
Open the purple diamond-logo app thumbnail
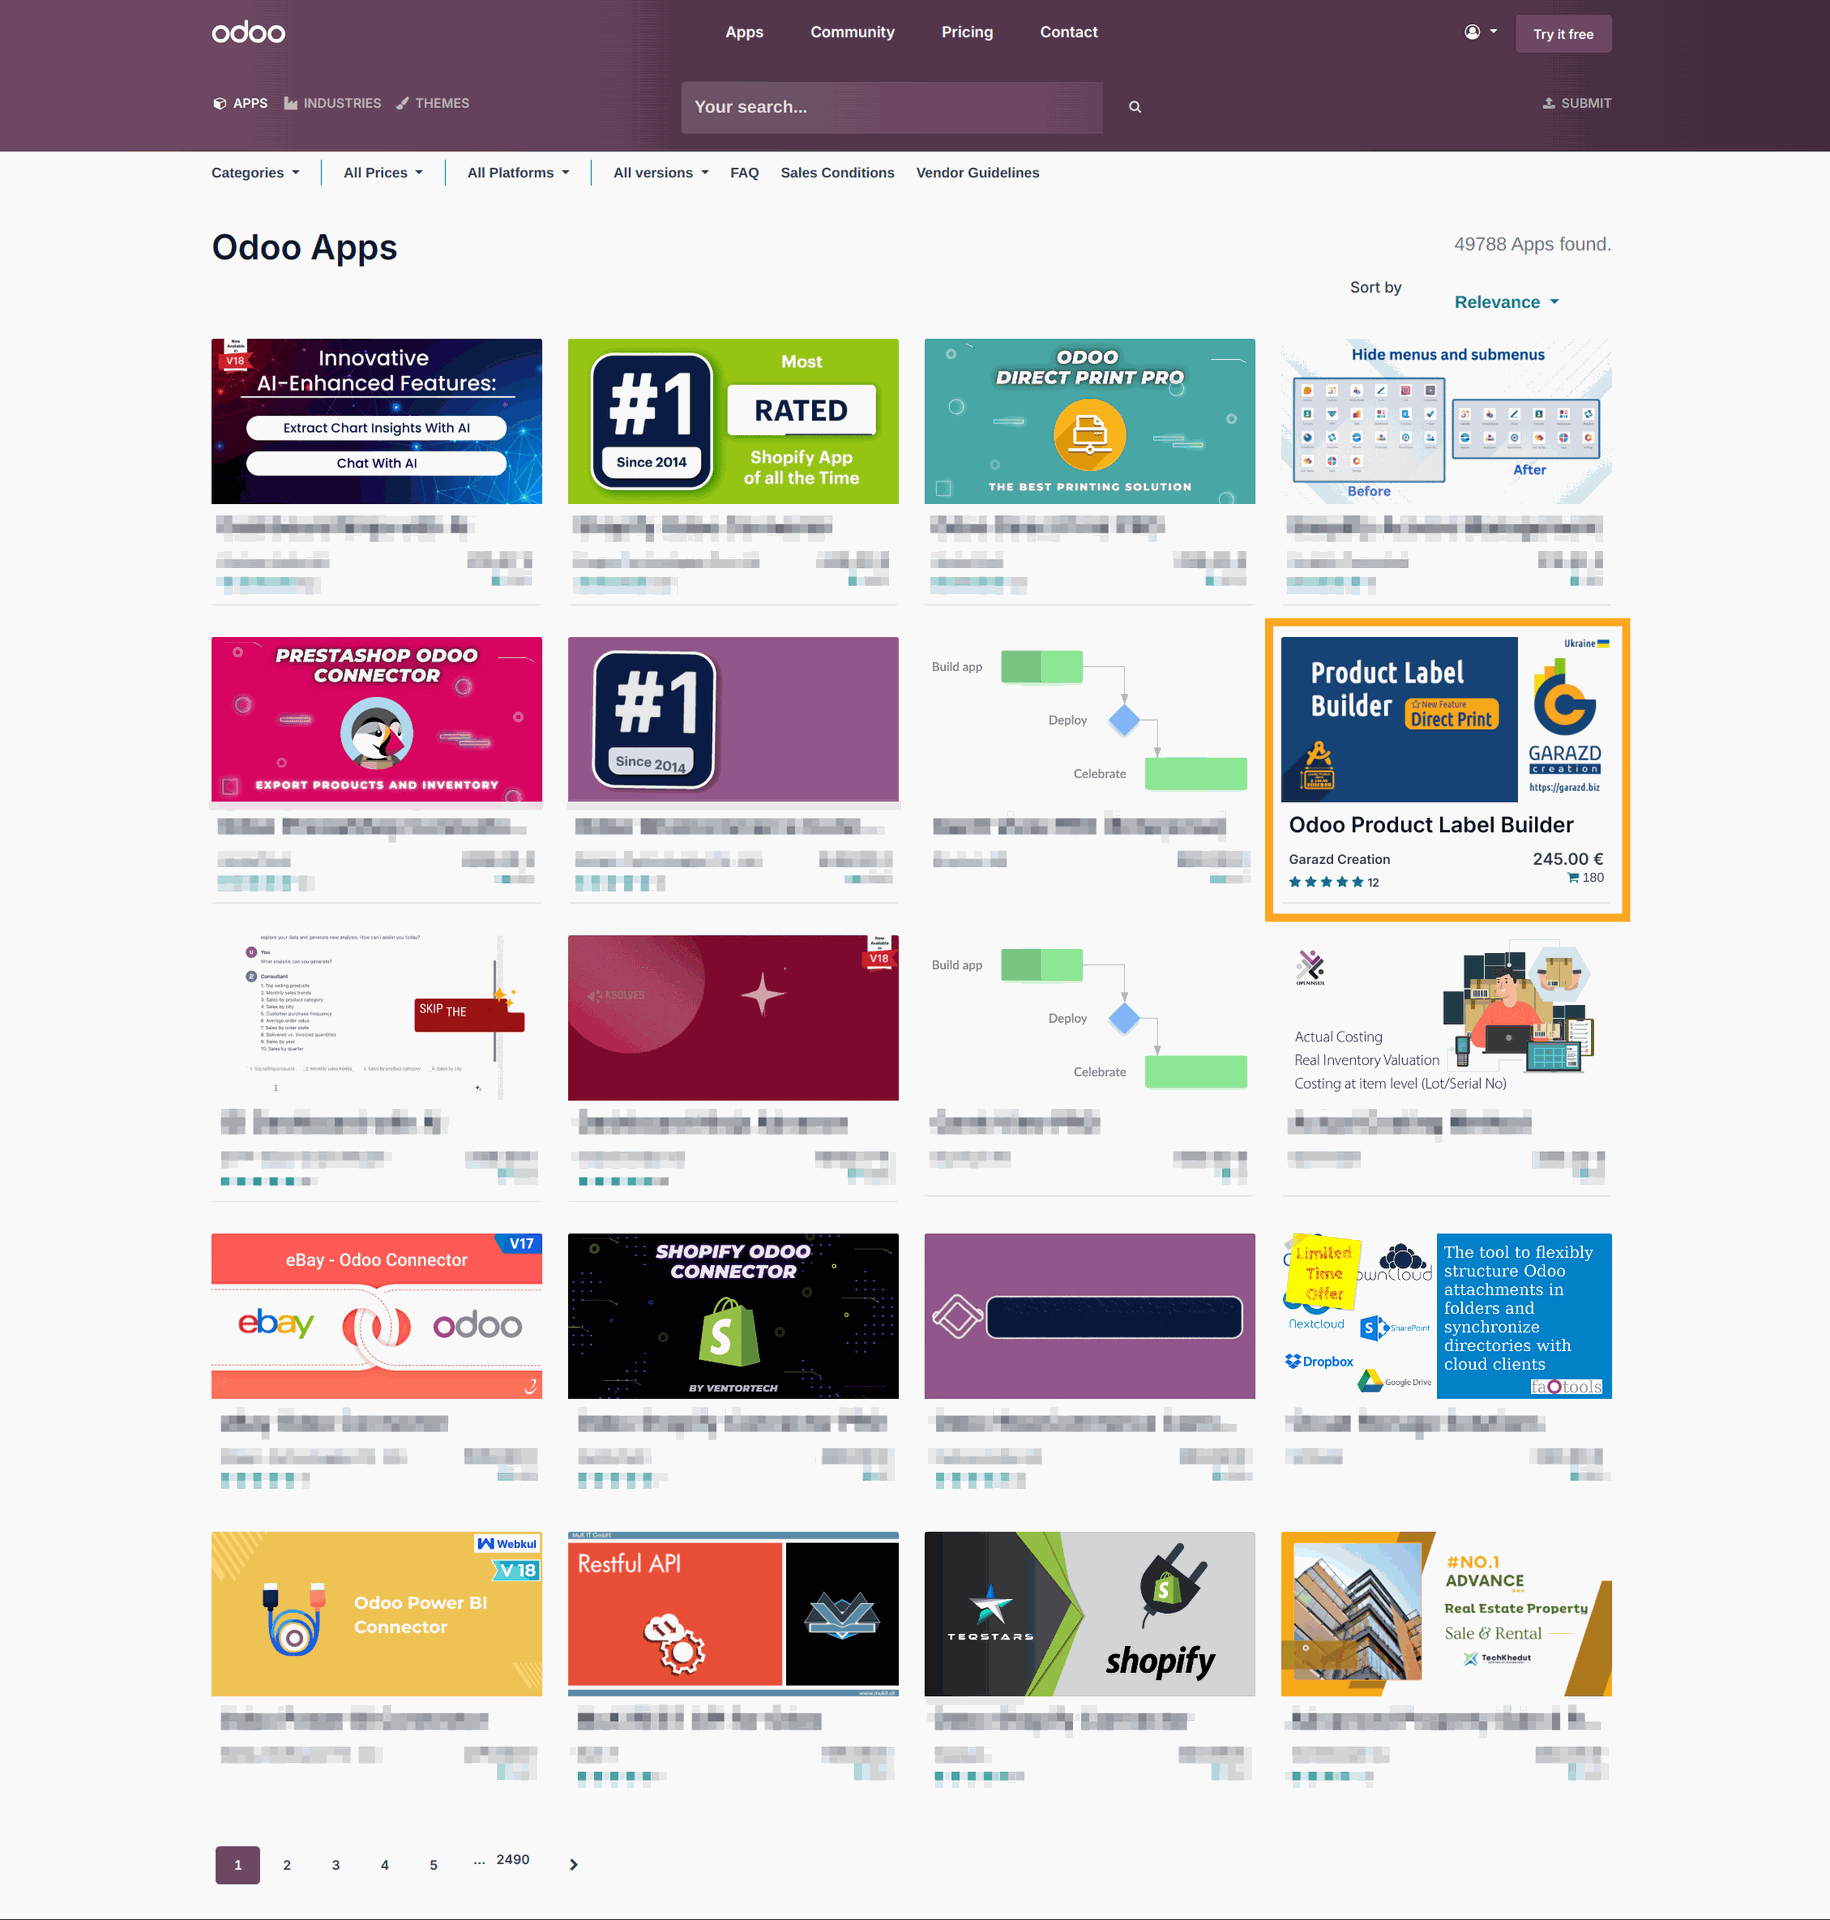1089,1316
